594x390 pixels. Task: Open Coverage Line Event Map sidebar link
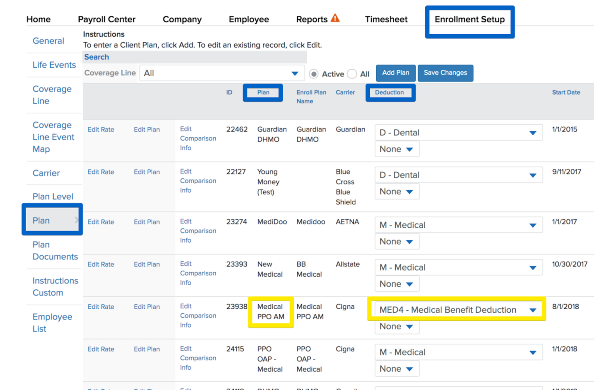[53, 137]
